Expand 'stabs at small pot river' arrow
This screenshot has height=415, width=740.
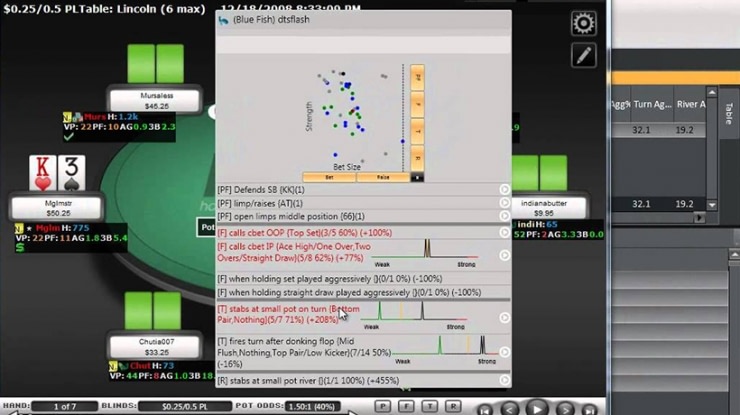505,380
